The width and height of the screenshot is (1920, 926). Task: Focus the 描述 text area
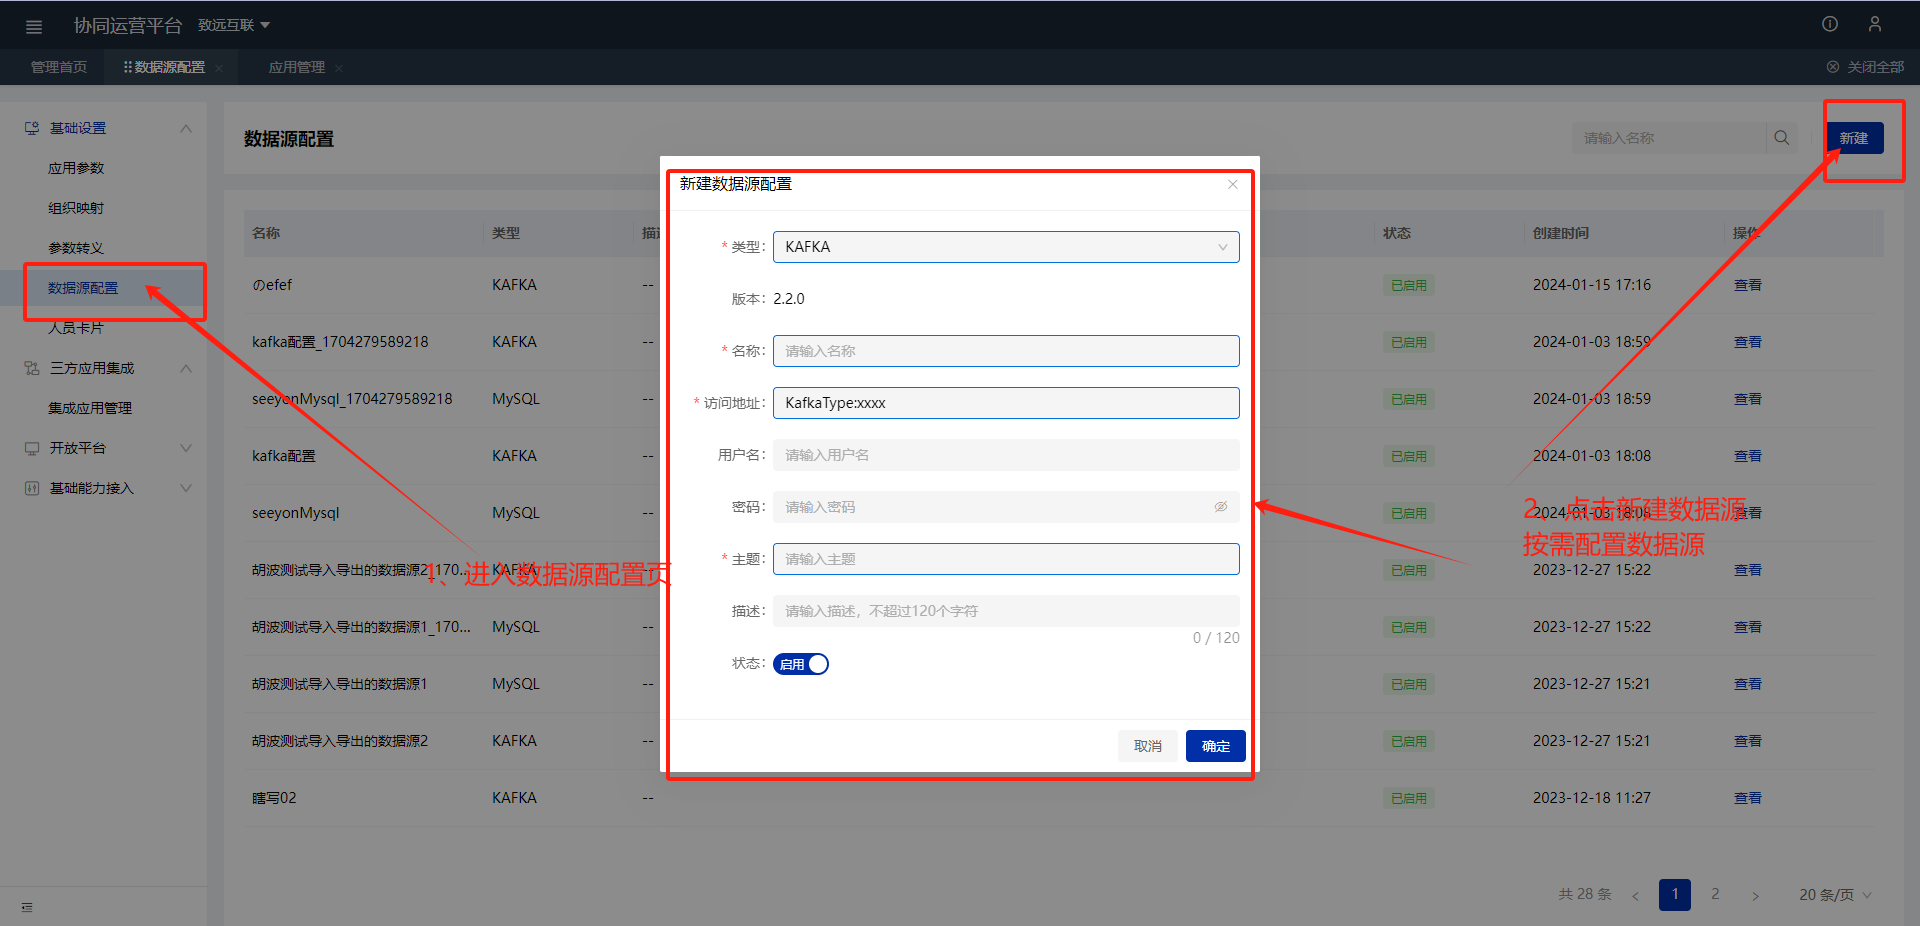tap(1006, 611)
